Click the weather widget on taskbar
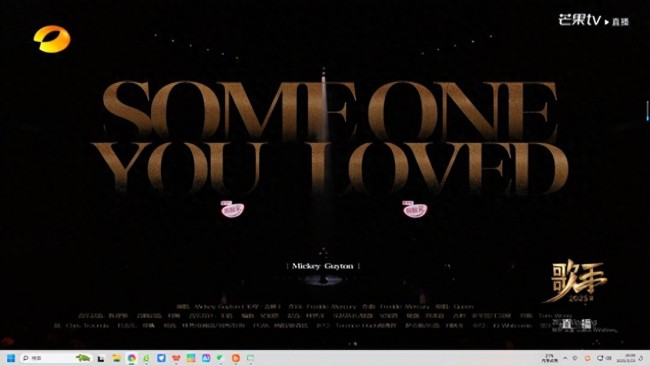 click(x=550, y=358)
